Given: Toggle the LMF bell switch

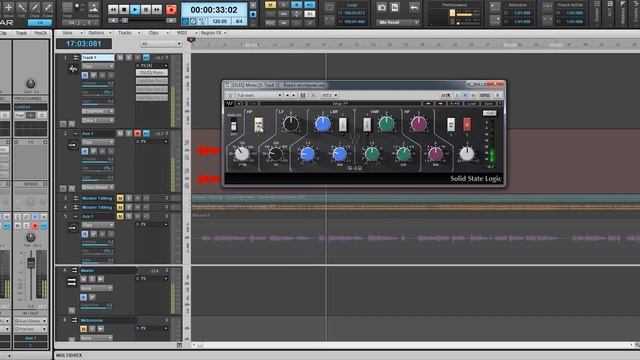Looking at the screenshot, I should point(343,124).
